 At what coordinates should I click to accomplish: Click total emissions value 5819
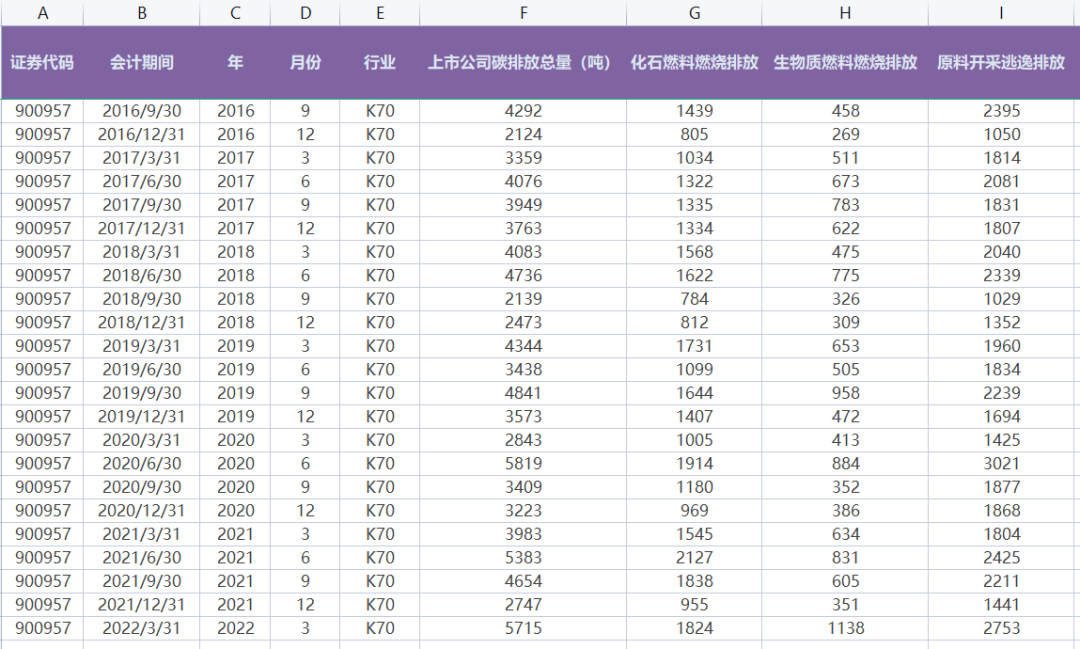point(523,464)
